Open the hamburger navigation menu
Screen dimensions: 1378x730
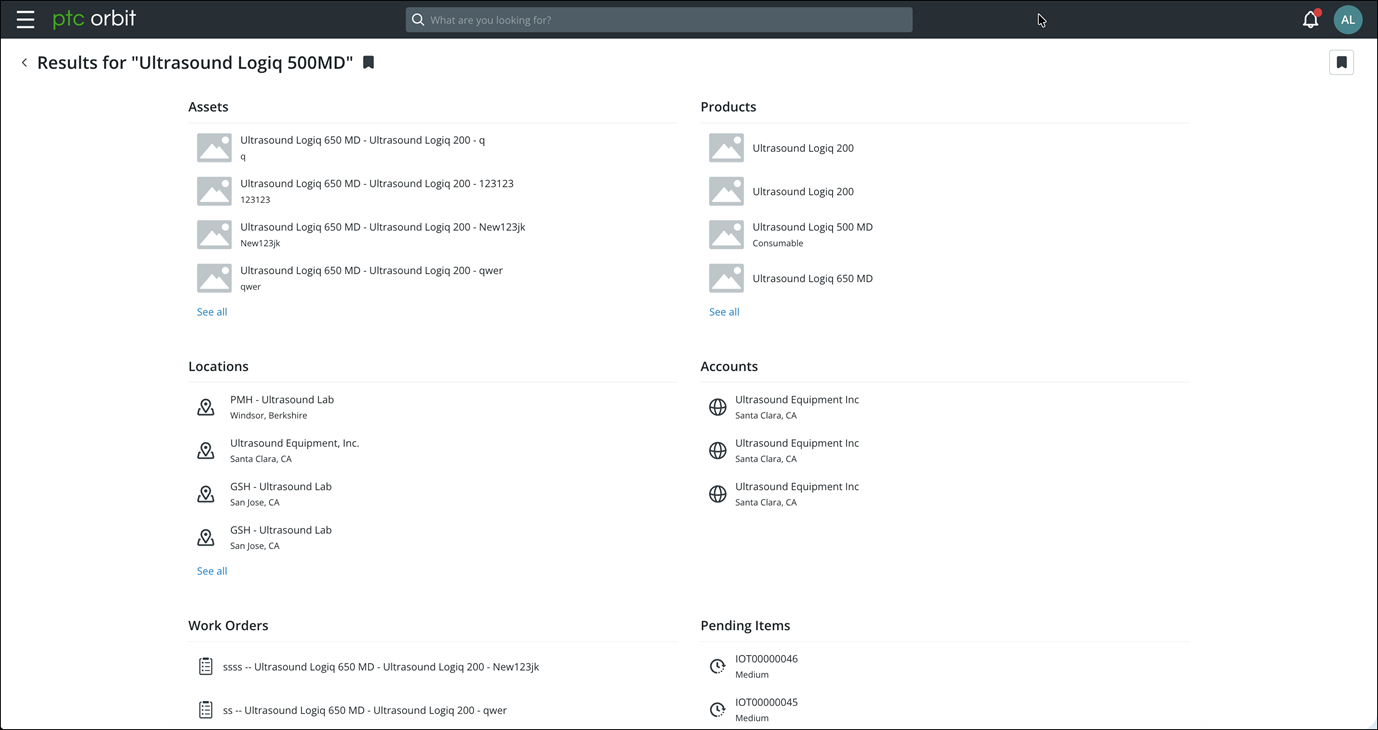click(x=25, y=19)
